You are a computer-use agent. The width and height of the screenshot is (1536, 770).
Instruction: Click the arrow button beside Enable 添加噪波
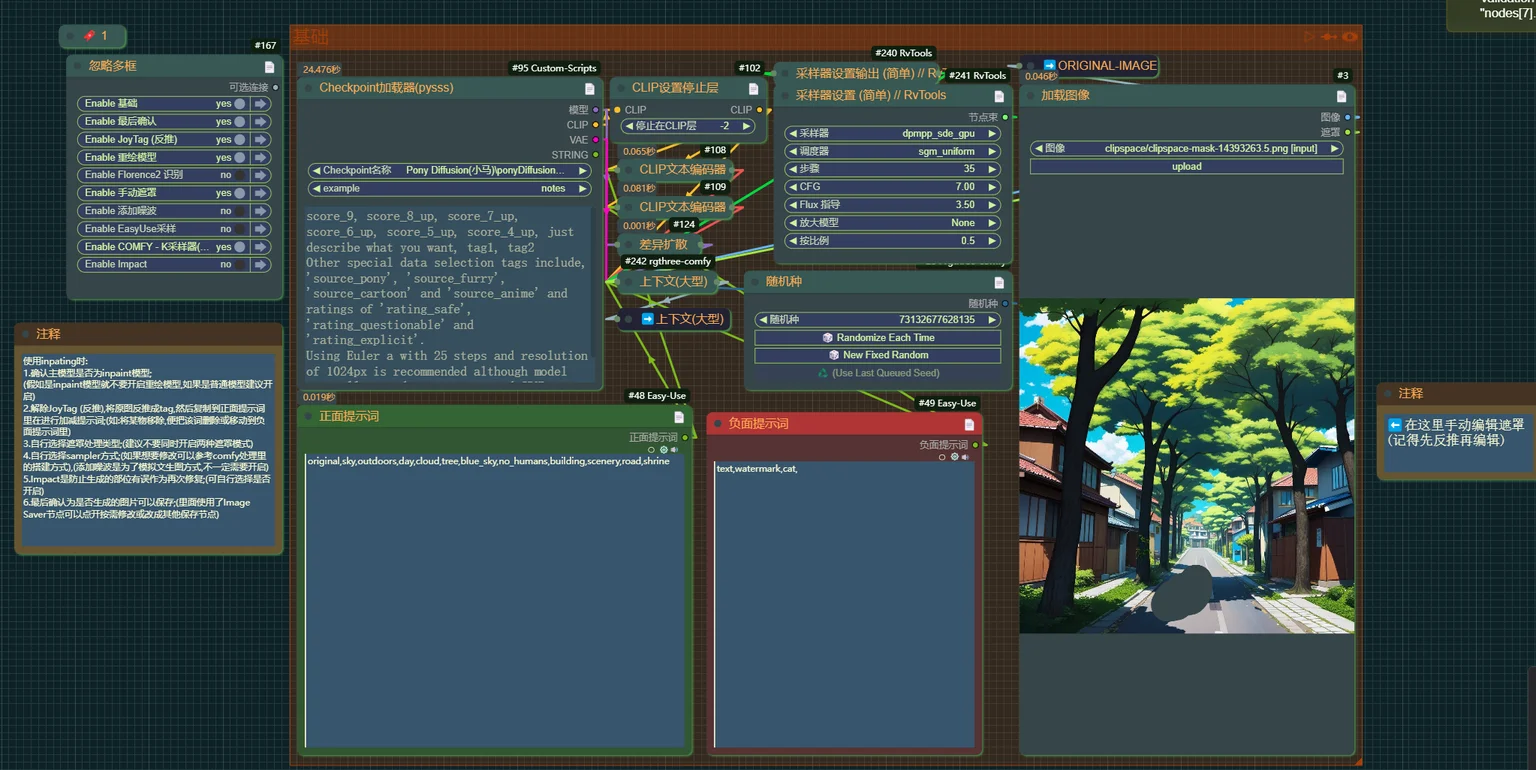tap(261, 211)
